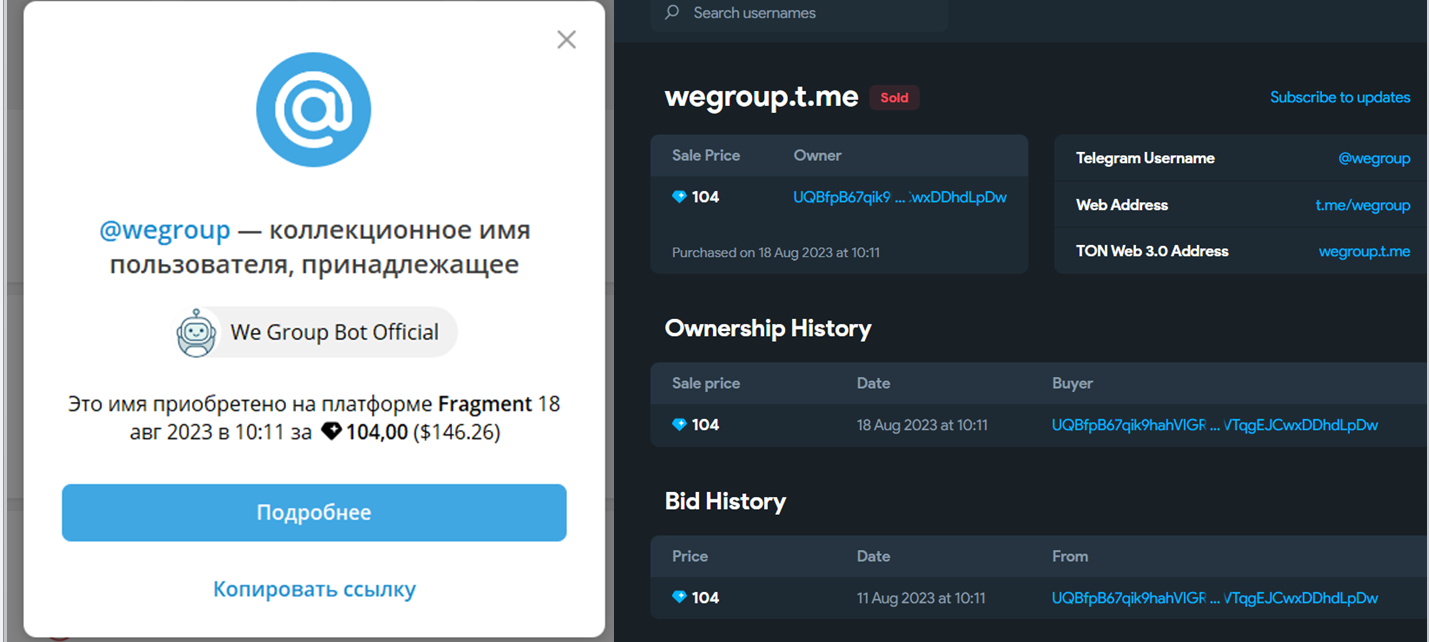This screenshot has height=642, width=1429.
Task: Click the TON diamond icon in dialog
Action: point(331,432)
